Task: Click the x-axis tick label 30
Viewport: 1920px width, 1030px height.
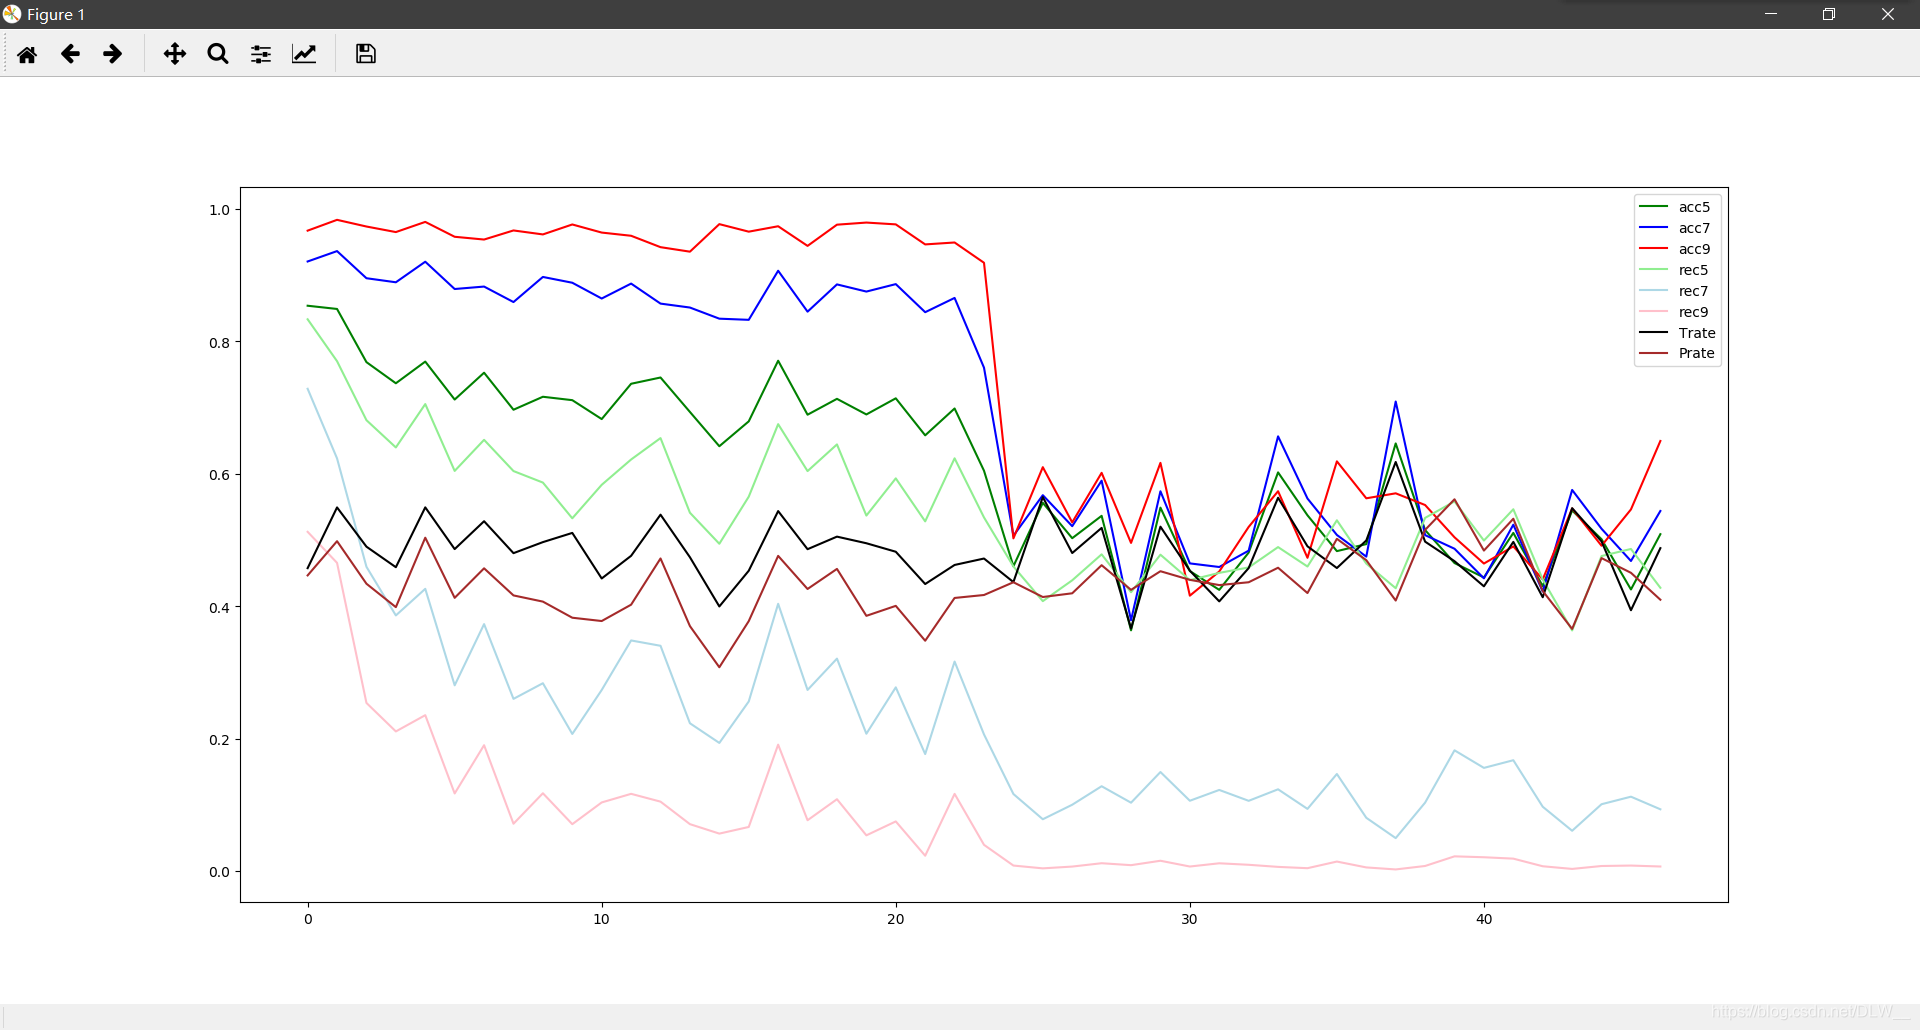Action: coord(1189,919)
